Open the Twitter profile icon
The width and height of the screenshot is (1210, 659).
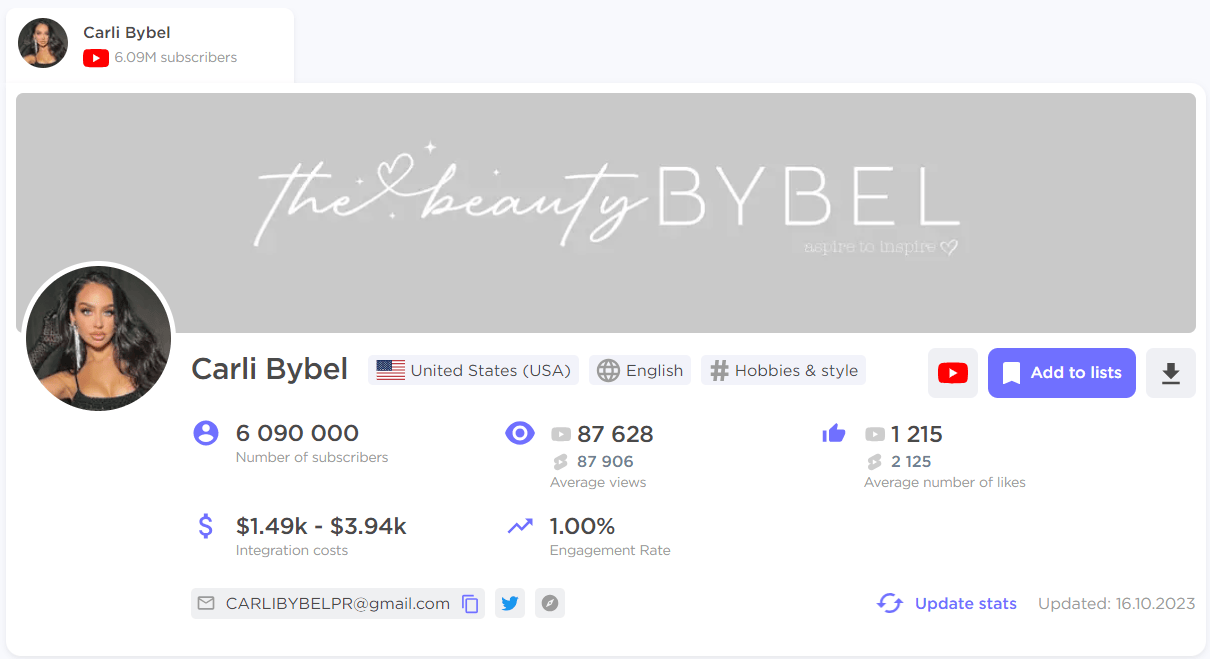[510, 603]
